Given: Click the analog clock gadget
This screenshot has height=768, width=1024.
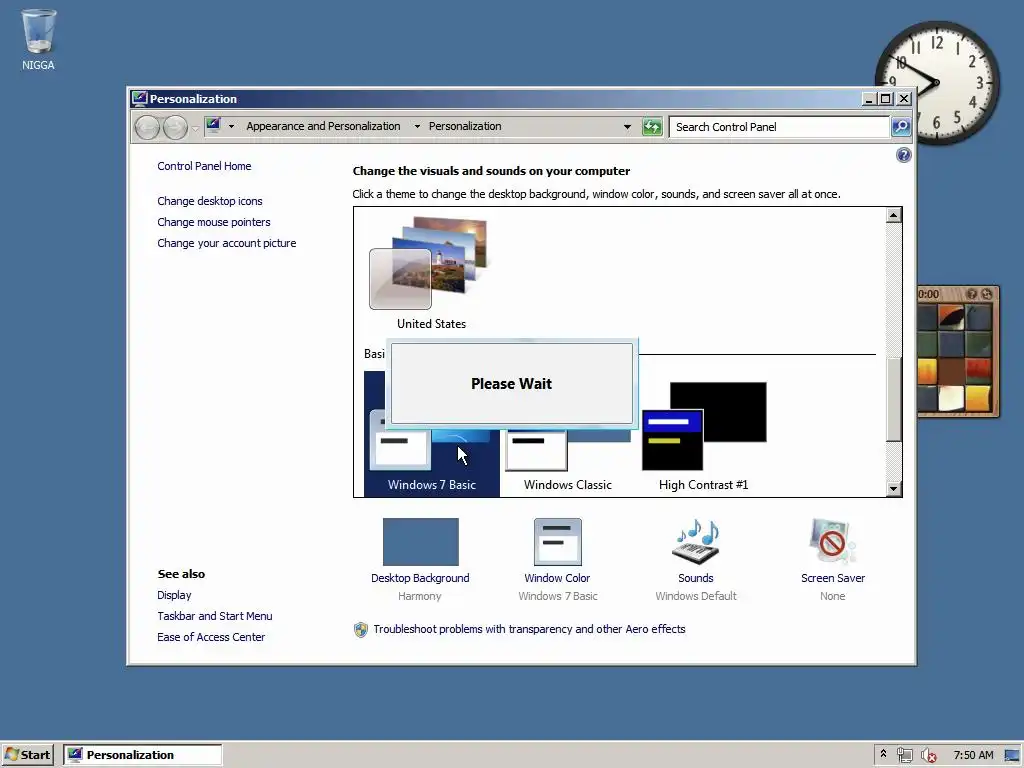Looking at the screenshot, I should pos(936,82).
